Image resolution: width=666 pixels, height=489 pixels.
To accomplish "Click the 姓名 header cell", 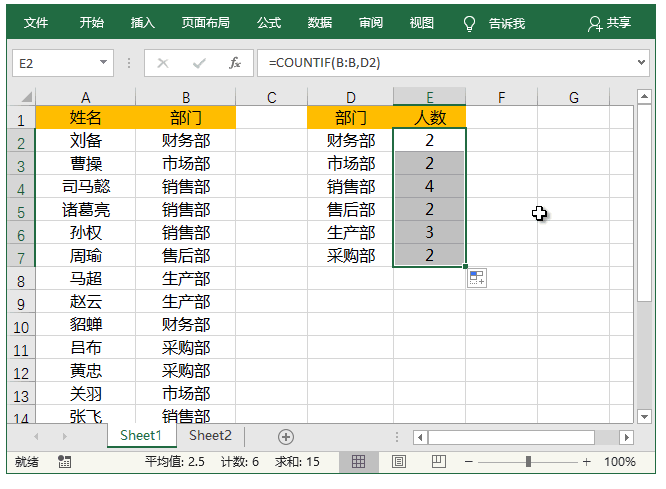I will click(85, 118).
